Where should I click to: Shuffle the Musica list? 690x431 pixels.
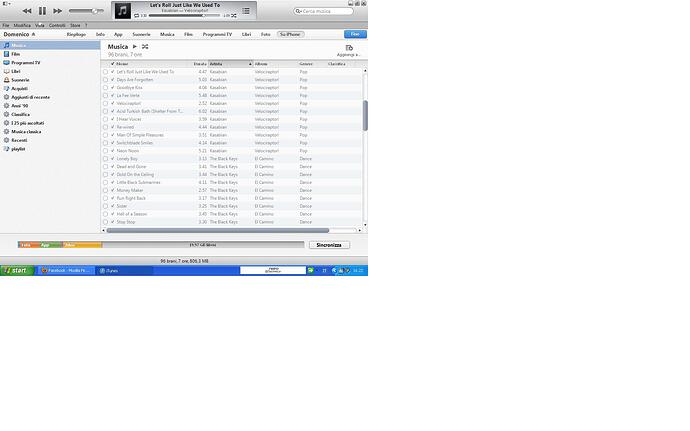pos(145,47)
